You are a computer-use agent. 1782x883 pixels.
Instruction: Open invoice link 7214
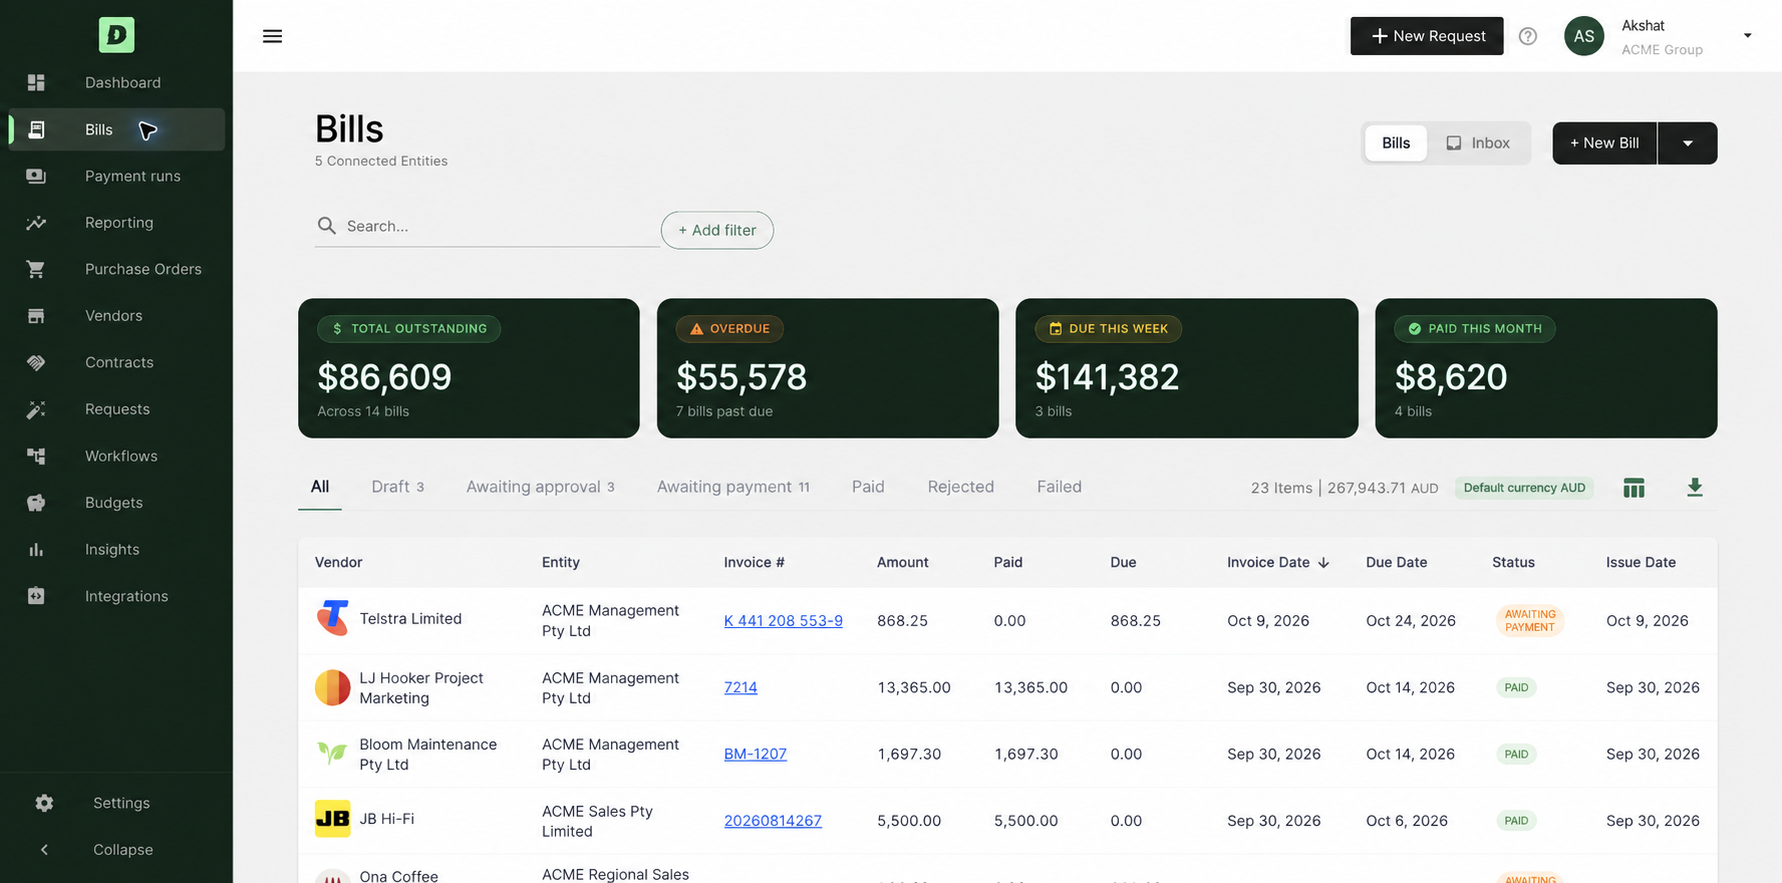tap(740, 687)
